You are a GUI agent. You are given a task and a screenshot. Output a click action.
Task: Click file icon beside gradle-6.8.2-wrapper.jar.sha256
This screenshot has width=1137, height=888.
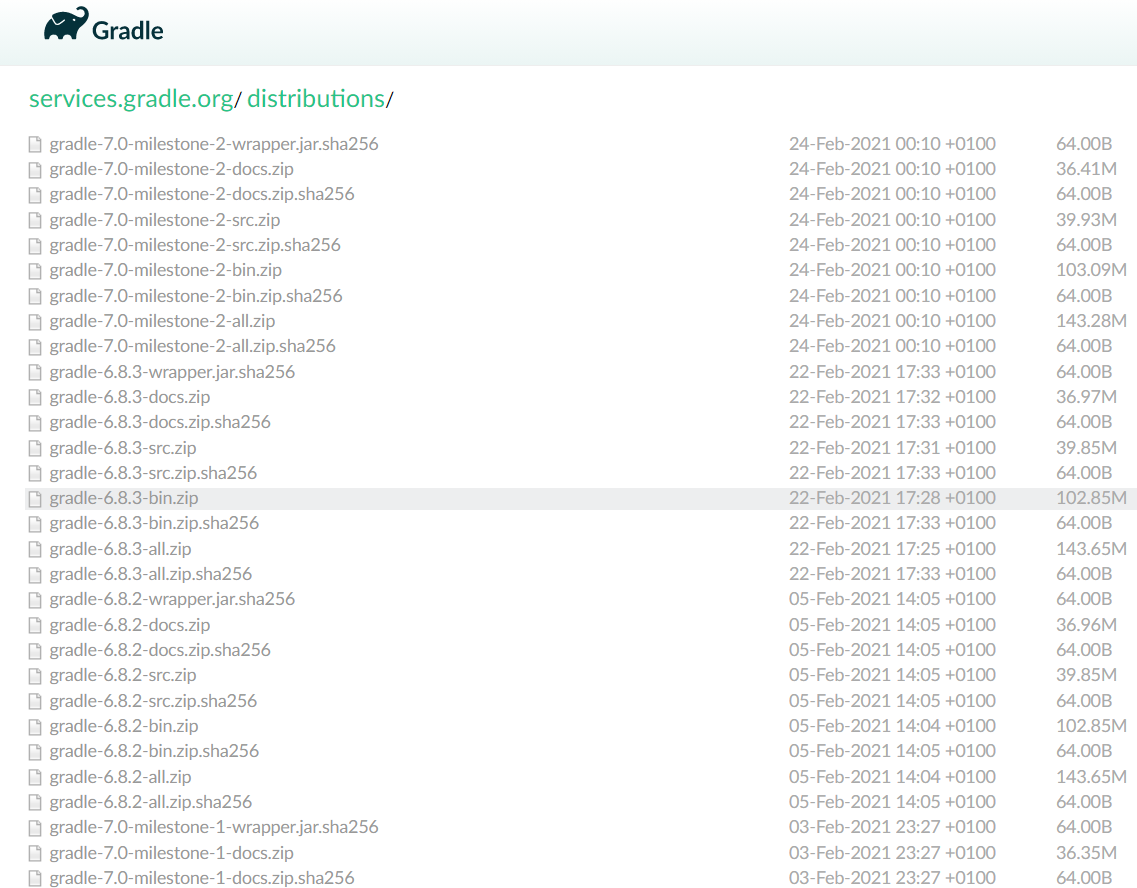click(x=35, y=599)
